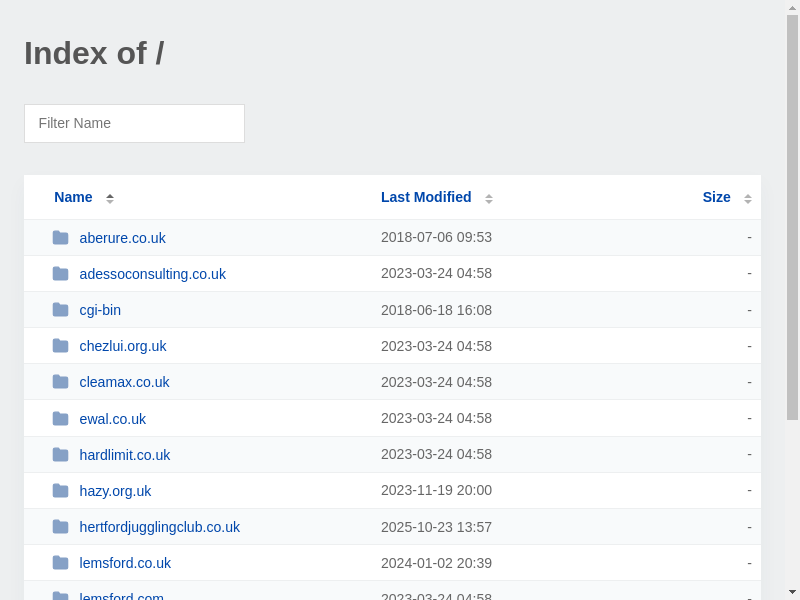Toggle sort arrows beside Last Modified

click(489, 198)
